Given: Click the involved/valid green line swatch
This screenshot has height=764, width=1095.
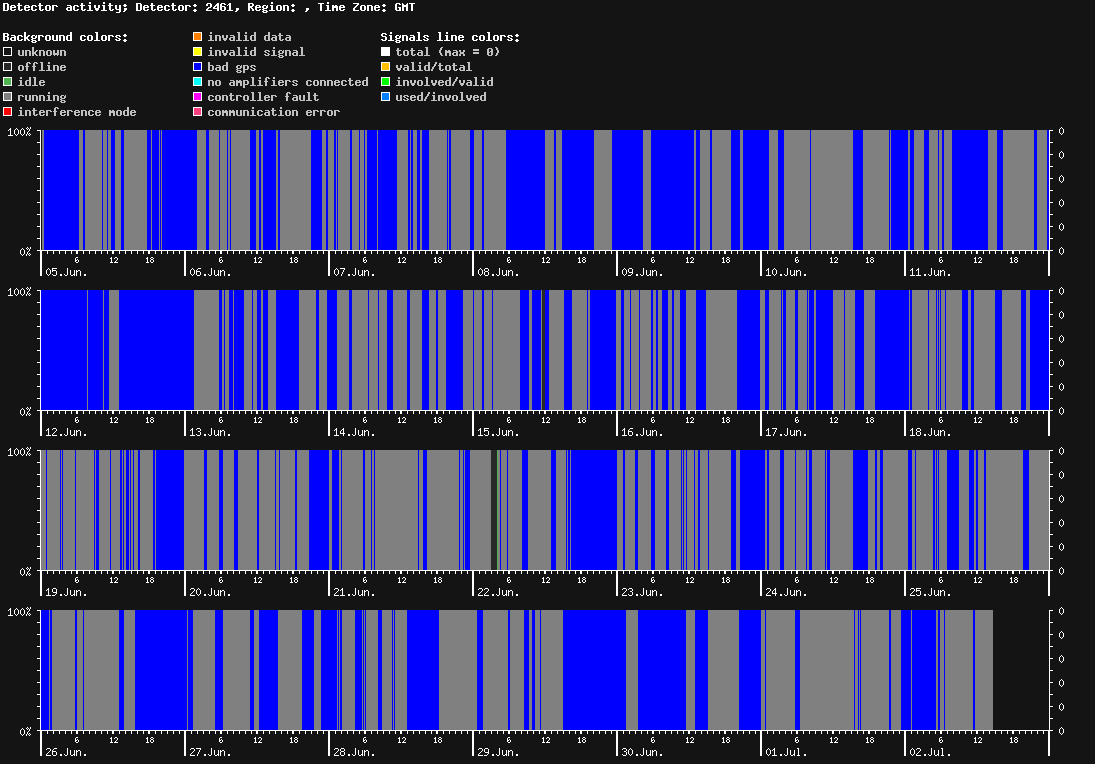Looking at the screenshot, I should (x=385, y=82).
